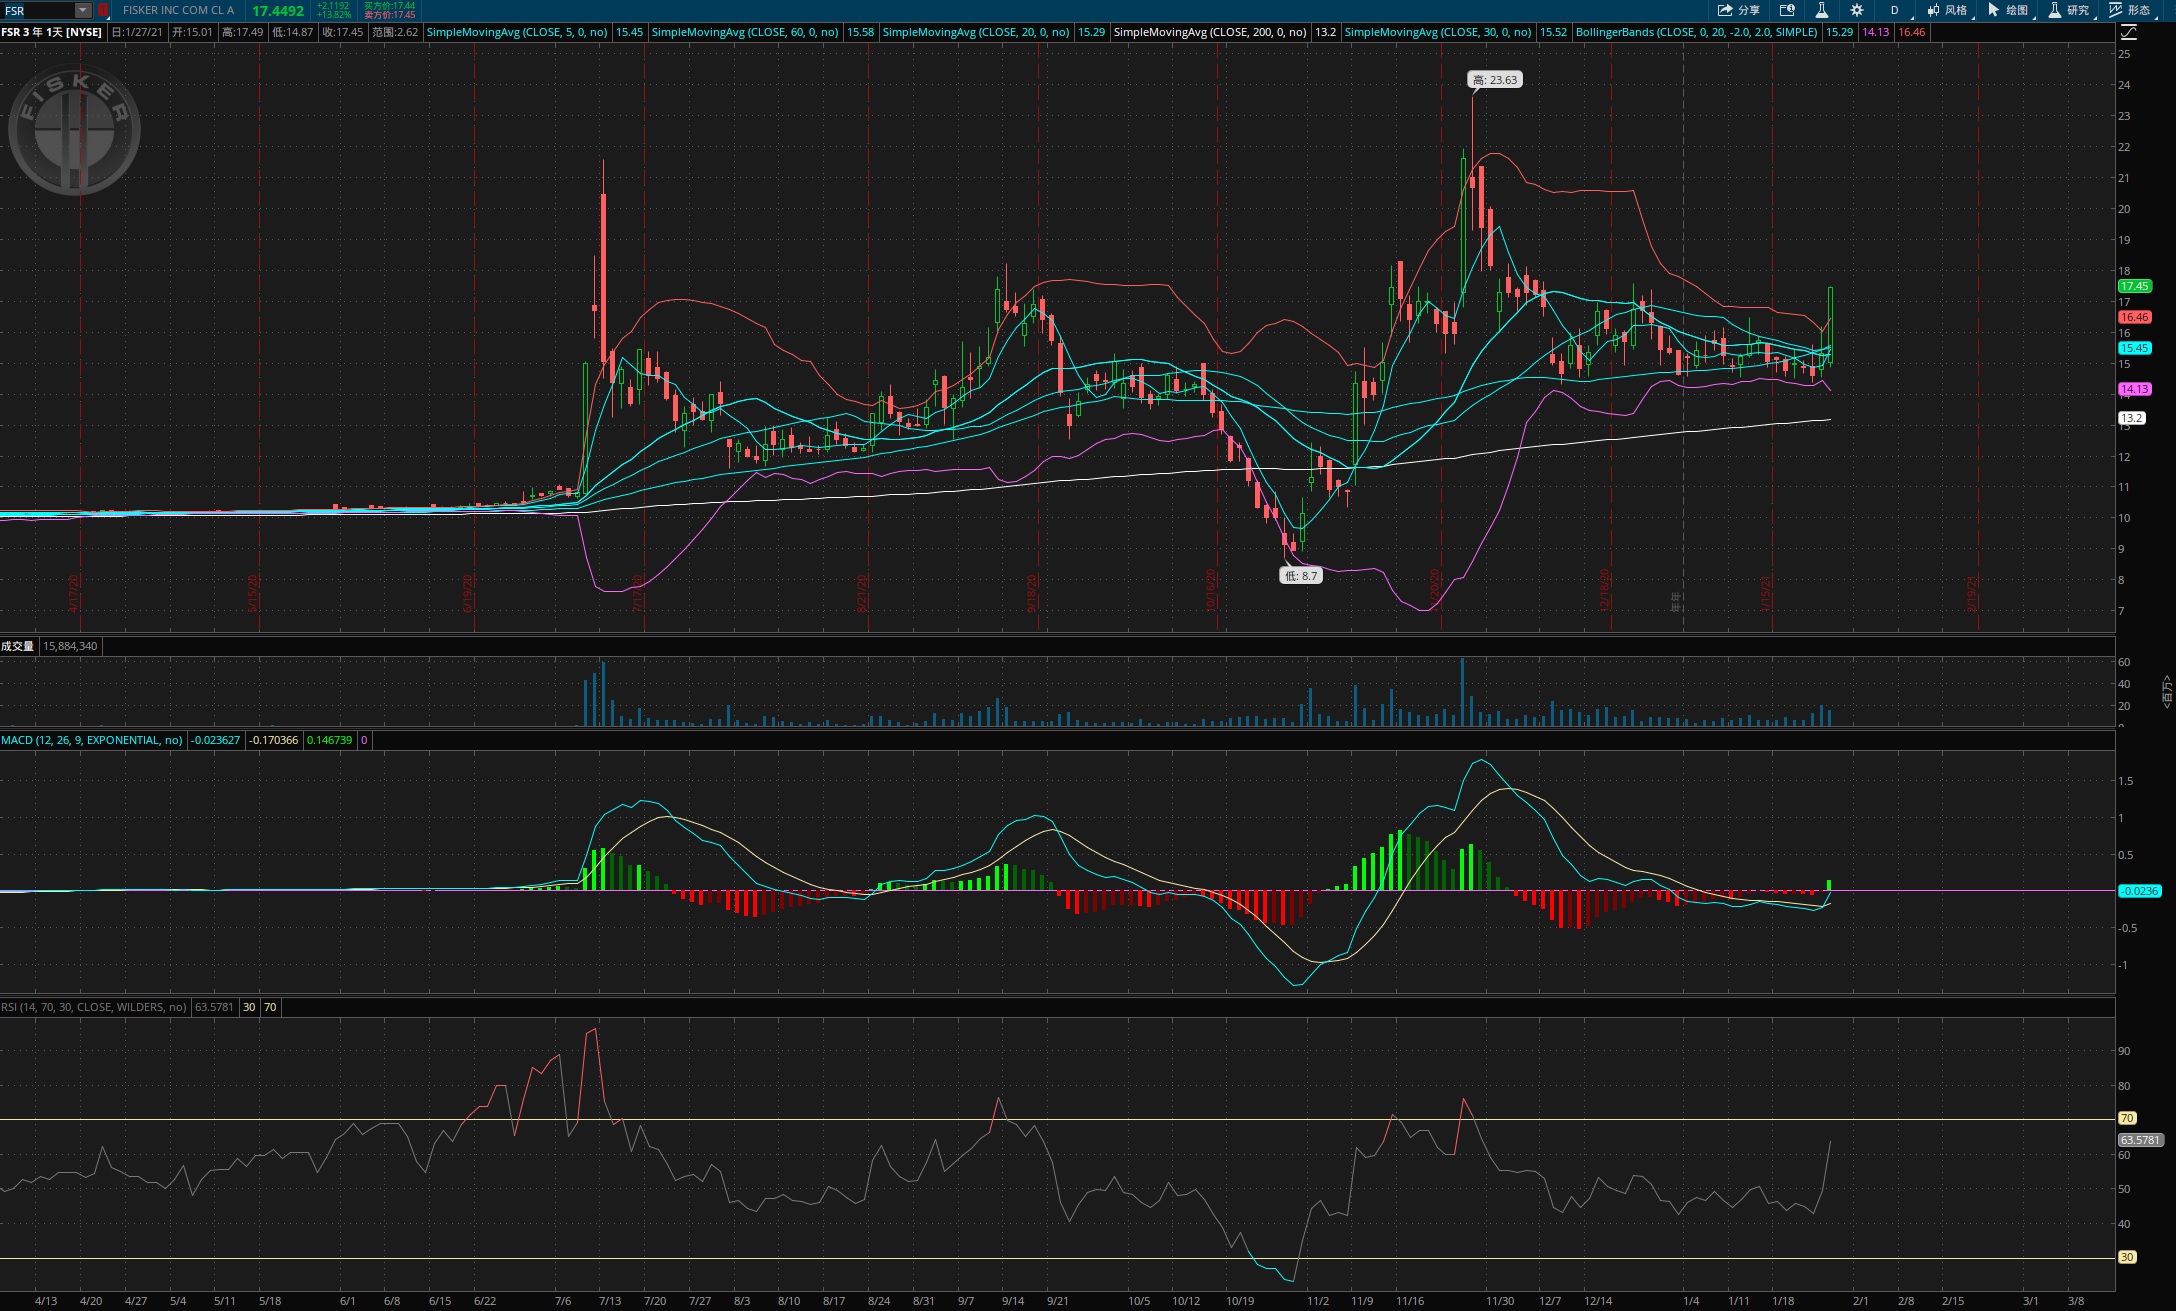This screenshot has width=2176, height=1311.
Task: Click the 买方价:17.44 bid price
Action: click(389, 5)
